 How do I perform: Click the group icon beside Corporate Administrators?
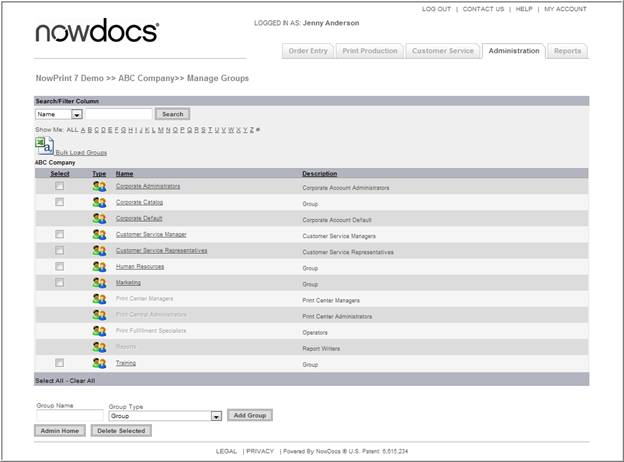coord(99,186)
